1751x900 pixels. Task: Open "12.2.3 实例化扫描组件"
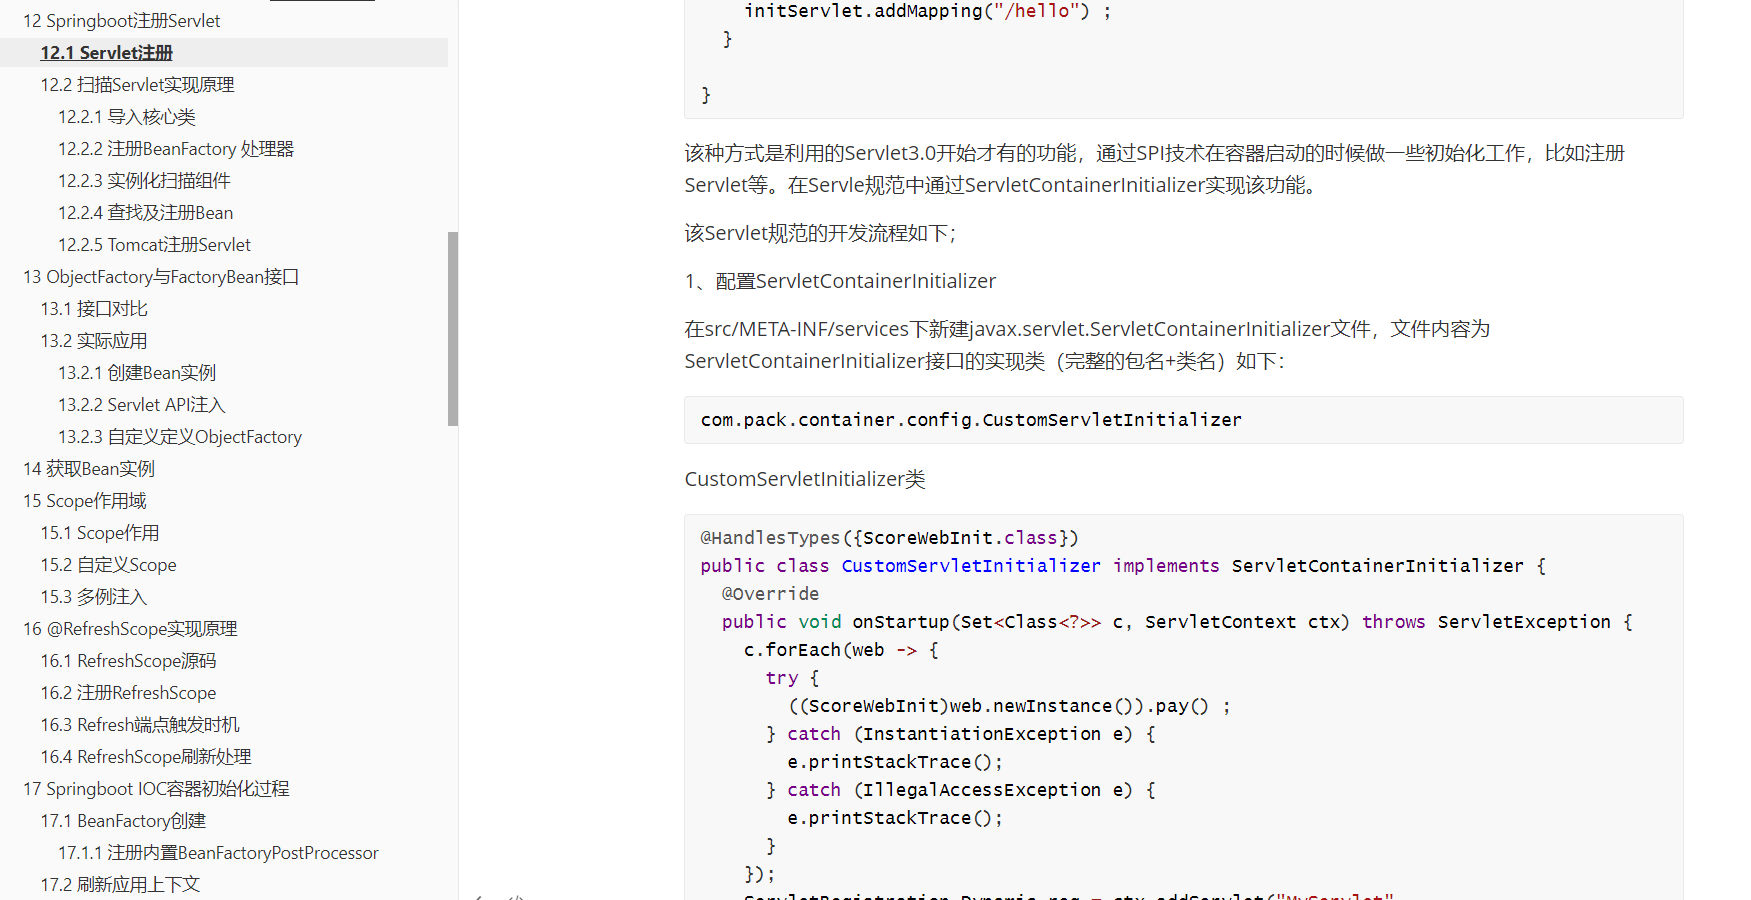[x=144, y=180]
